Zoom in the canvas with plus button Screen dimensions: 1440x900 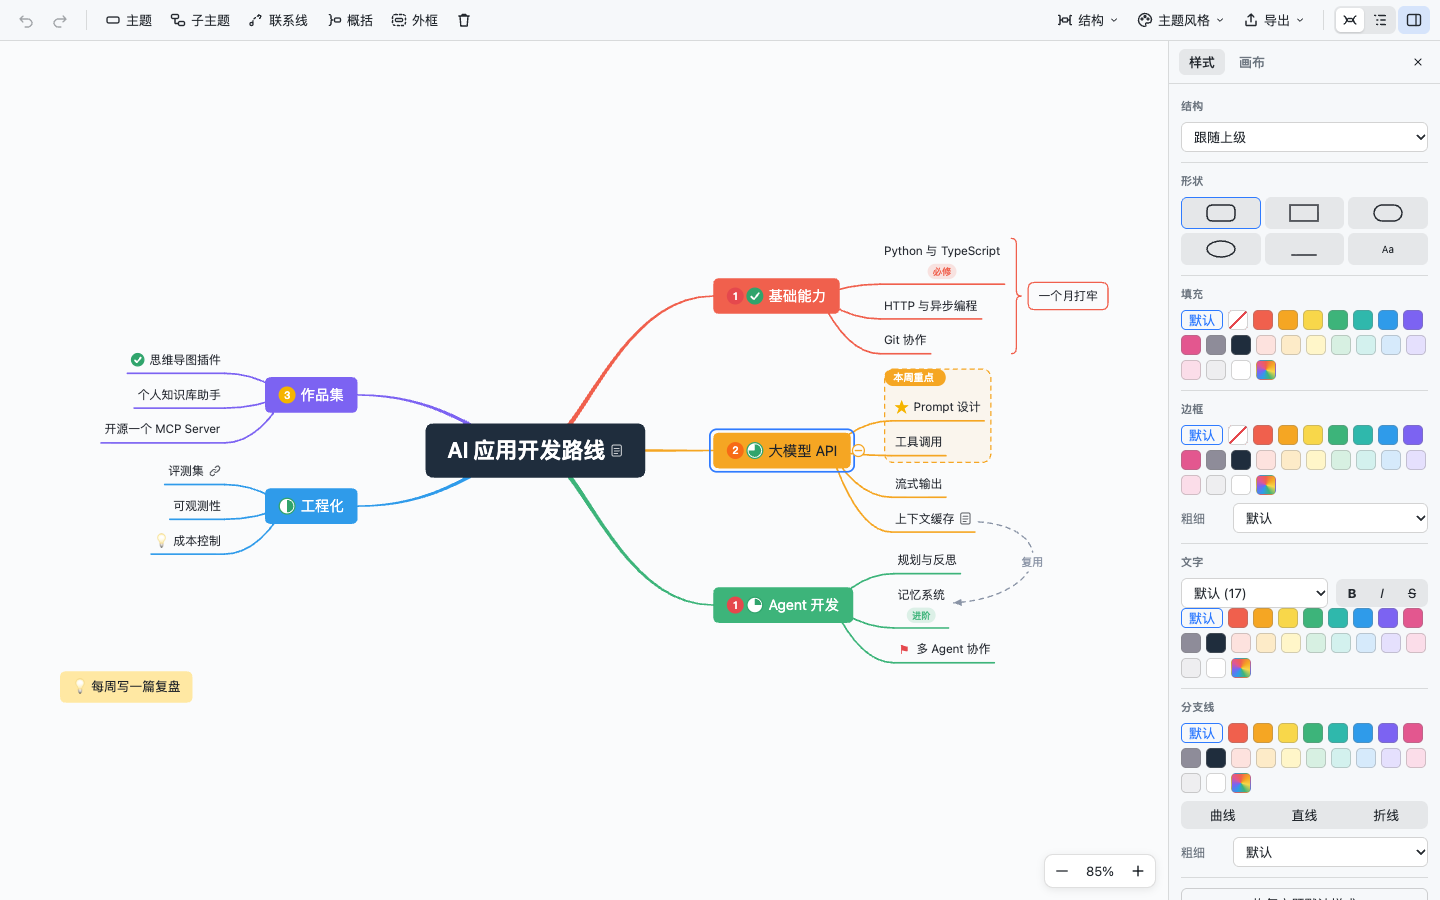tap(1138, 871)
